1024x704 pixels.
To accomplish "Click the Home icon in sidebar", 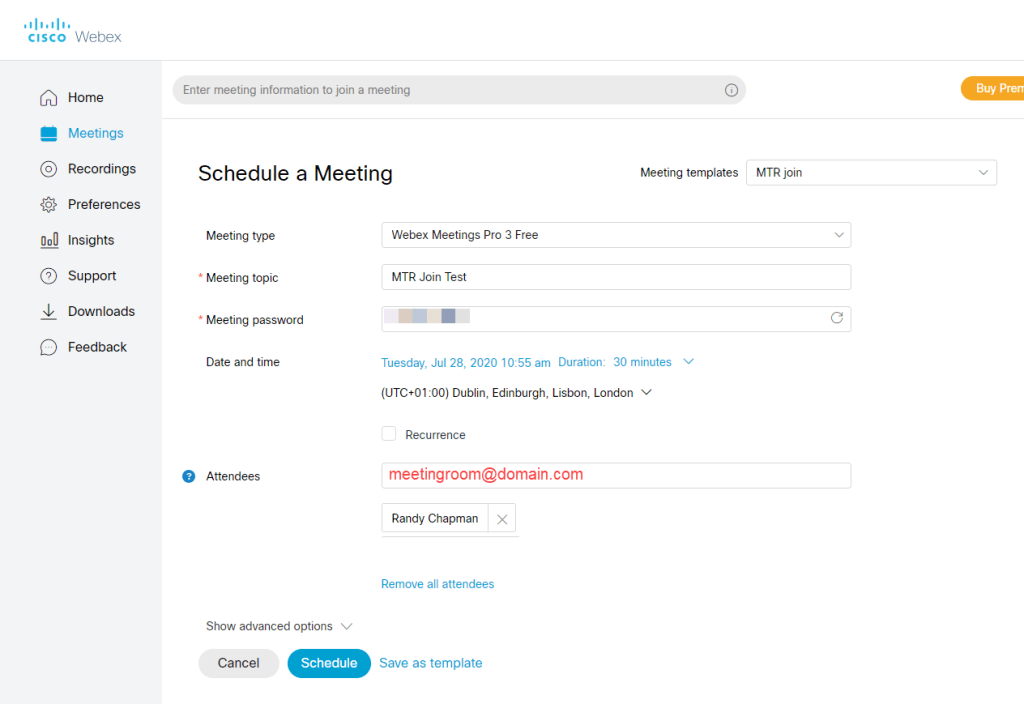I will tap(48, 98).
